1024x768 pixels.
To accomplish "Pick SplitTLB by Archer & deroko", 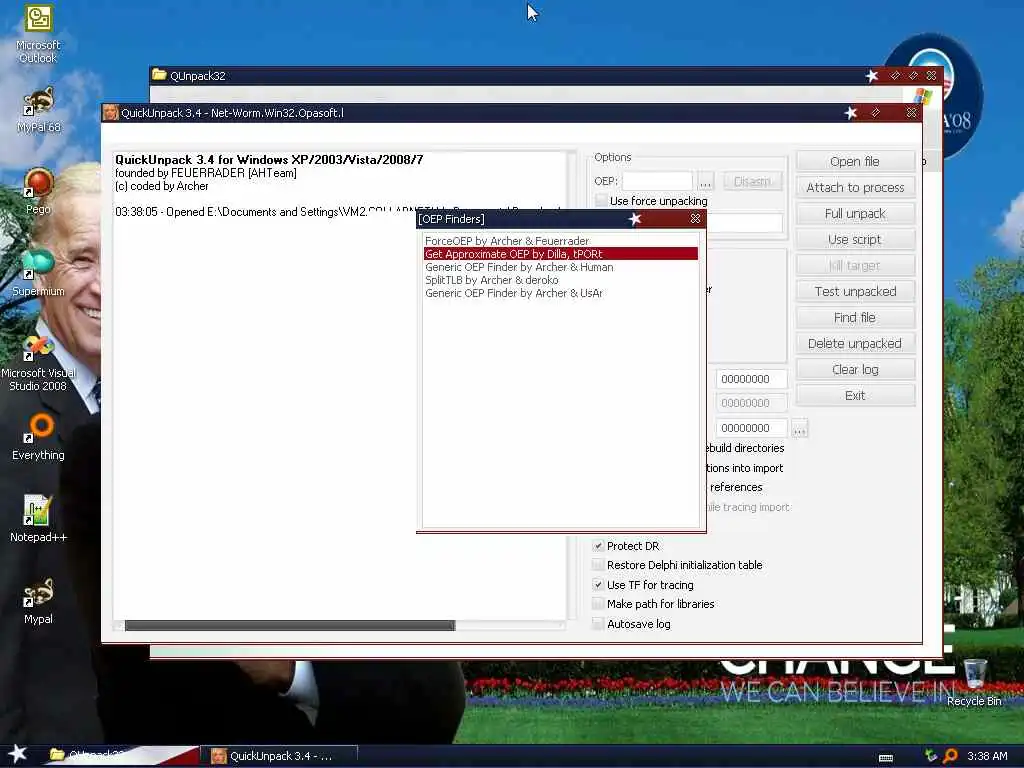I will [561, 280].
